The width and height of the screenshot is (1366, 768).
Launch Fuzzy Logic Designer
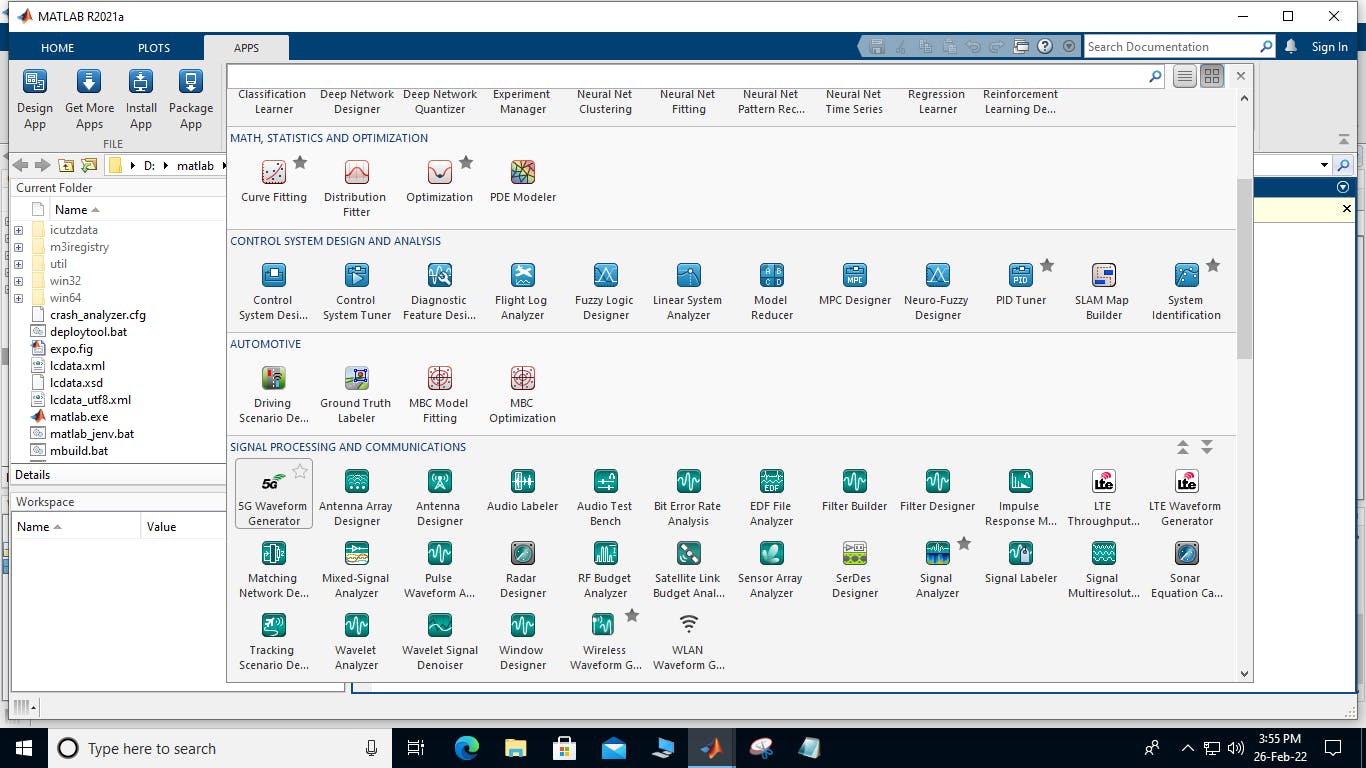pos(605,290)
